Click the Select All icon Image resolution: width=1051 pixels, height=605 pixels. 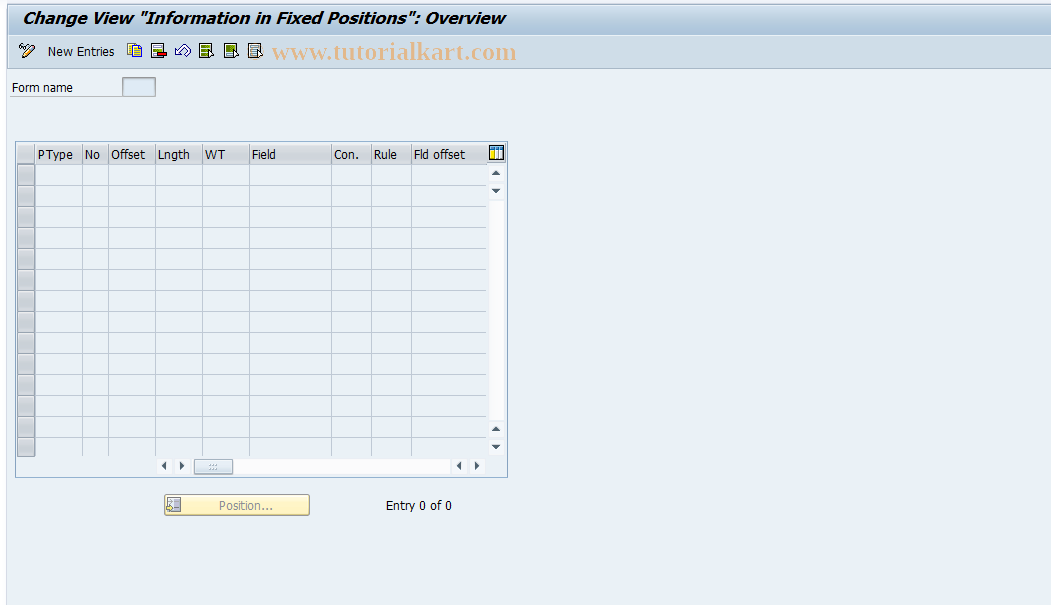point(206,51)
